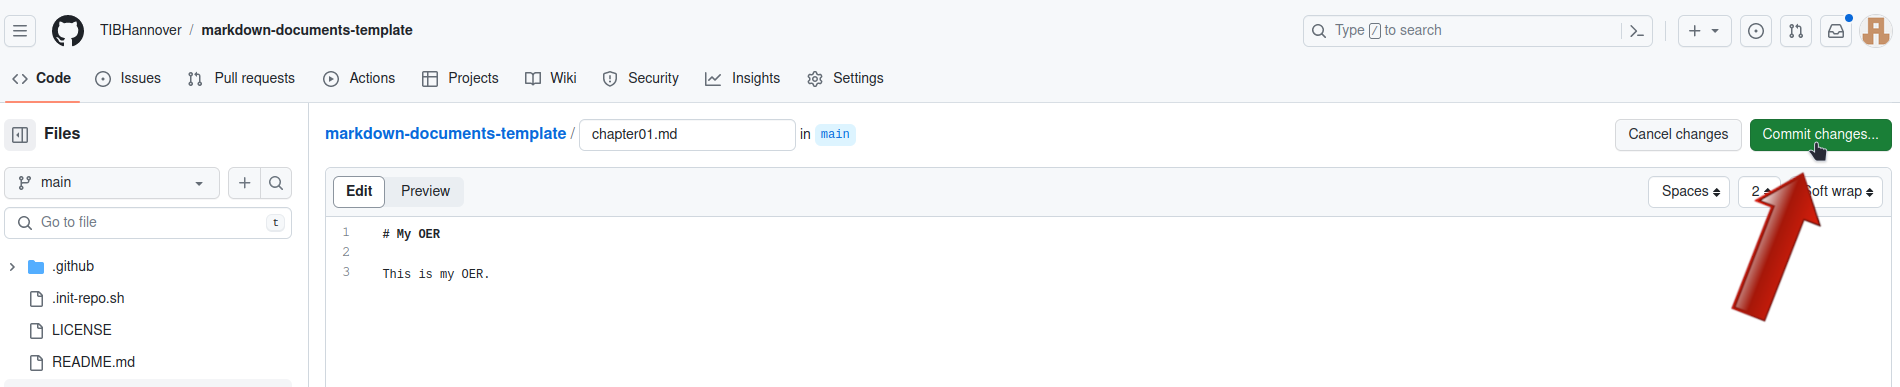
Task: Open the main branch dropdown
Action: click(112, 183)
